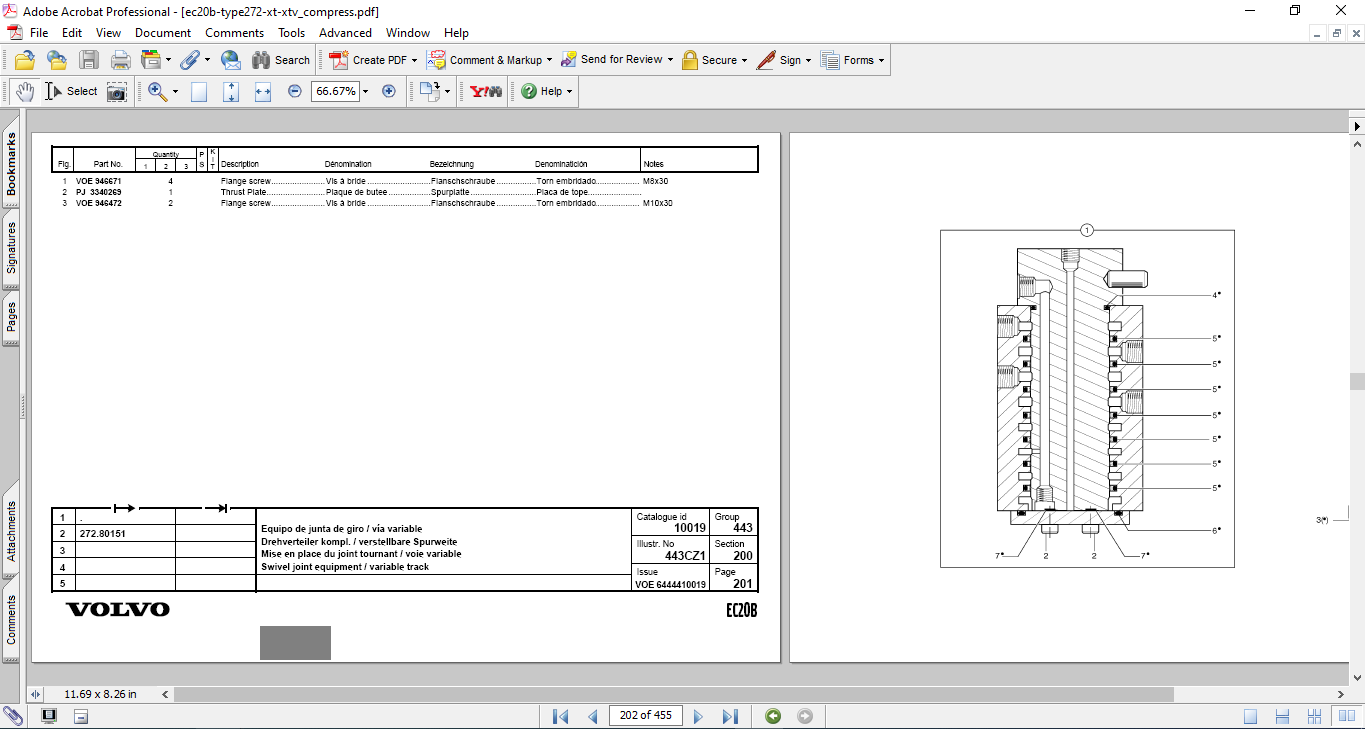This screenshot has width=1365, height=729.
Task: Click the Print icon in toolbar
Action: pos(121,60)
